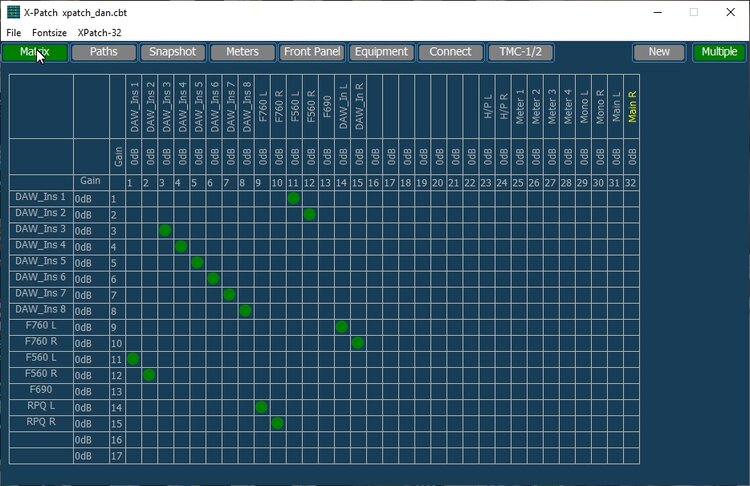Select the Meter 1 destination column header
The width and height of the screenshot is (750, 486).
(519, 107)
